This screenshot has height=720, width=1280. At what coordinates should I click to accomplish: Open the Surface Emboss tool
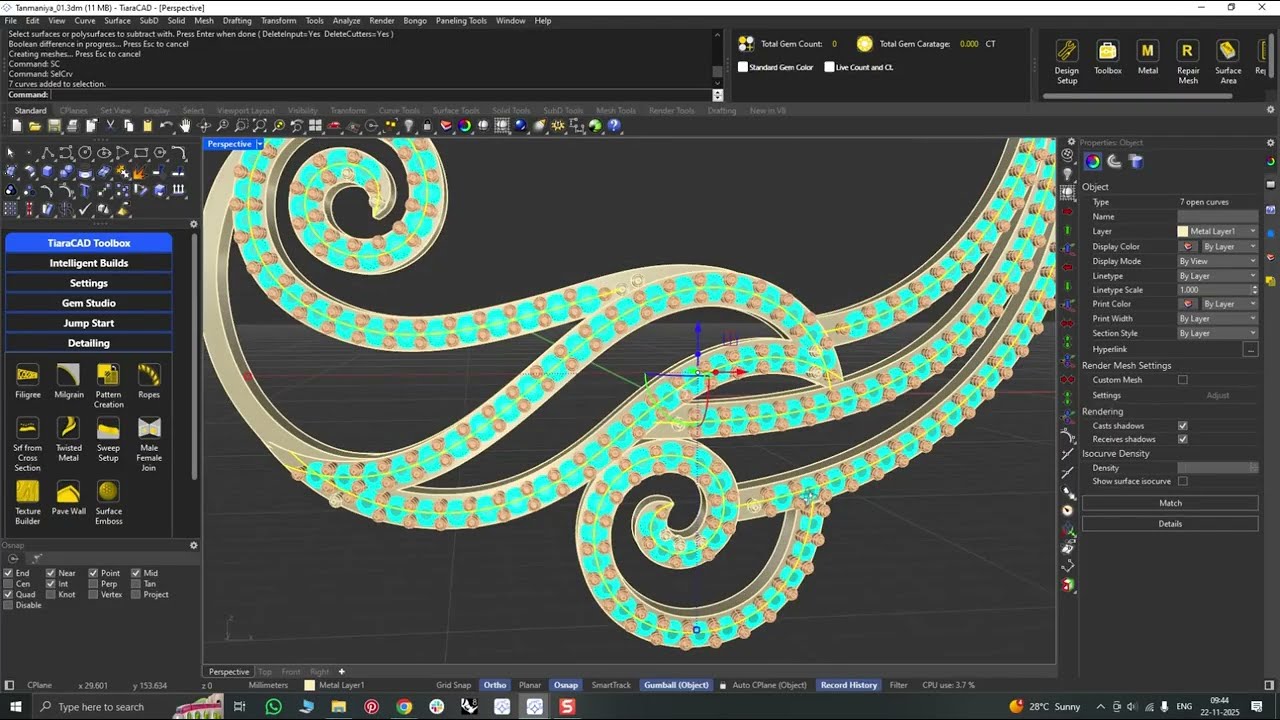108,503
